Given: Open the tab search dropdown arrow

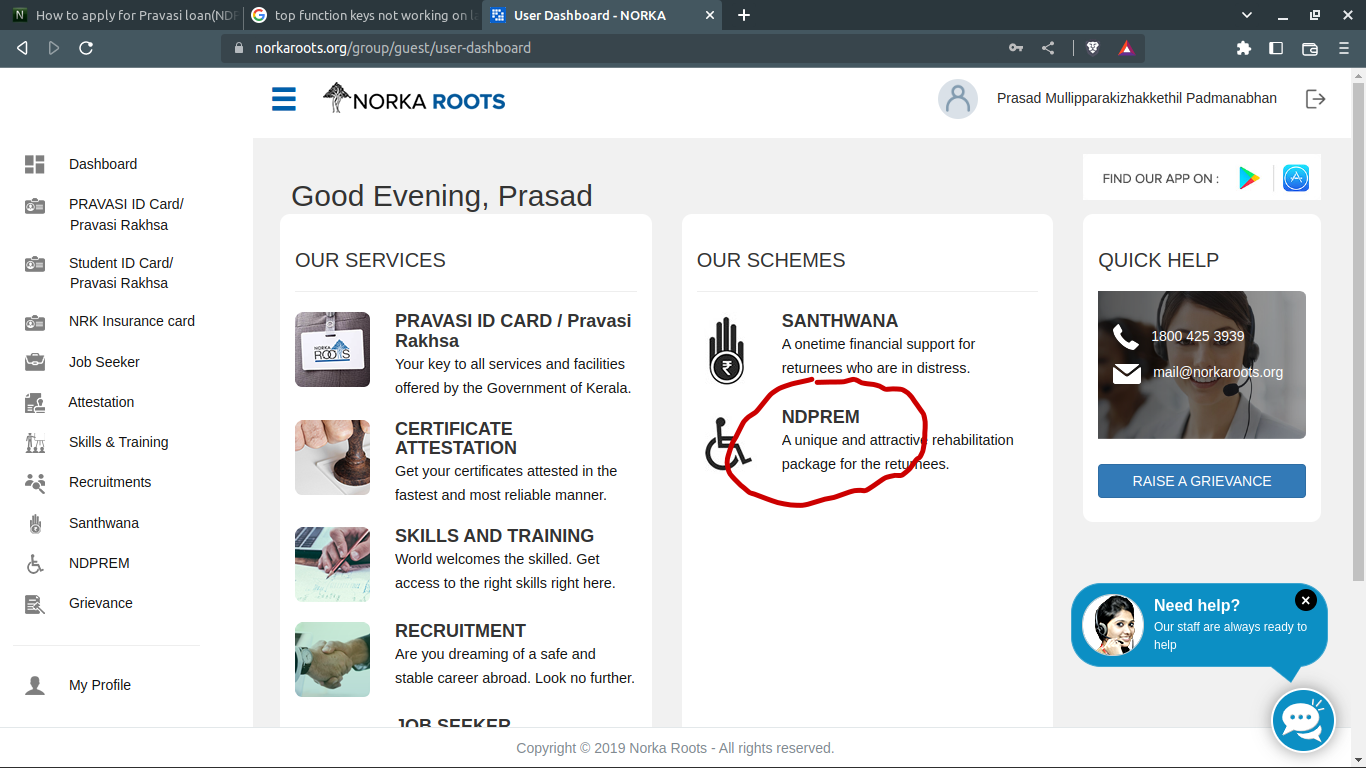Looking at the screenshot, I should (x=1246, y=15).
